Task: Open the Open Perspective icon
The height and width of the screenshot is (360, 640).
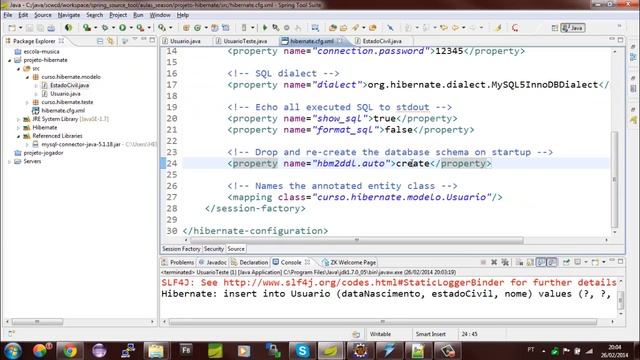Action: pos(555,28)
